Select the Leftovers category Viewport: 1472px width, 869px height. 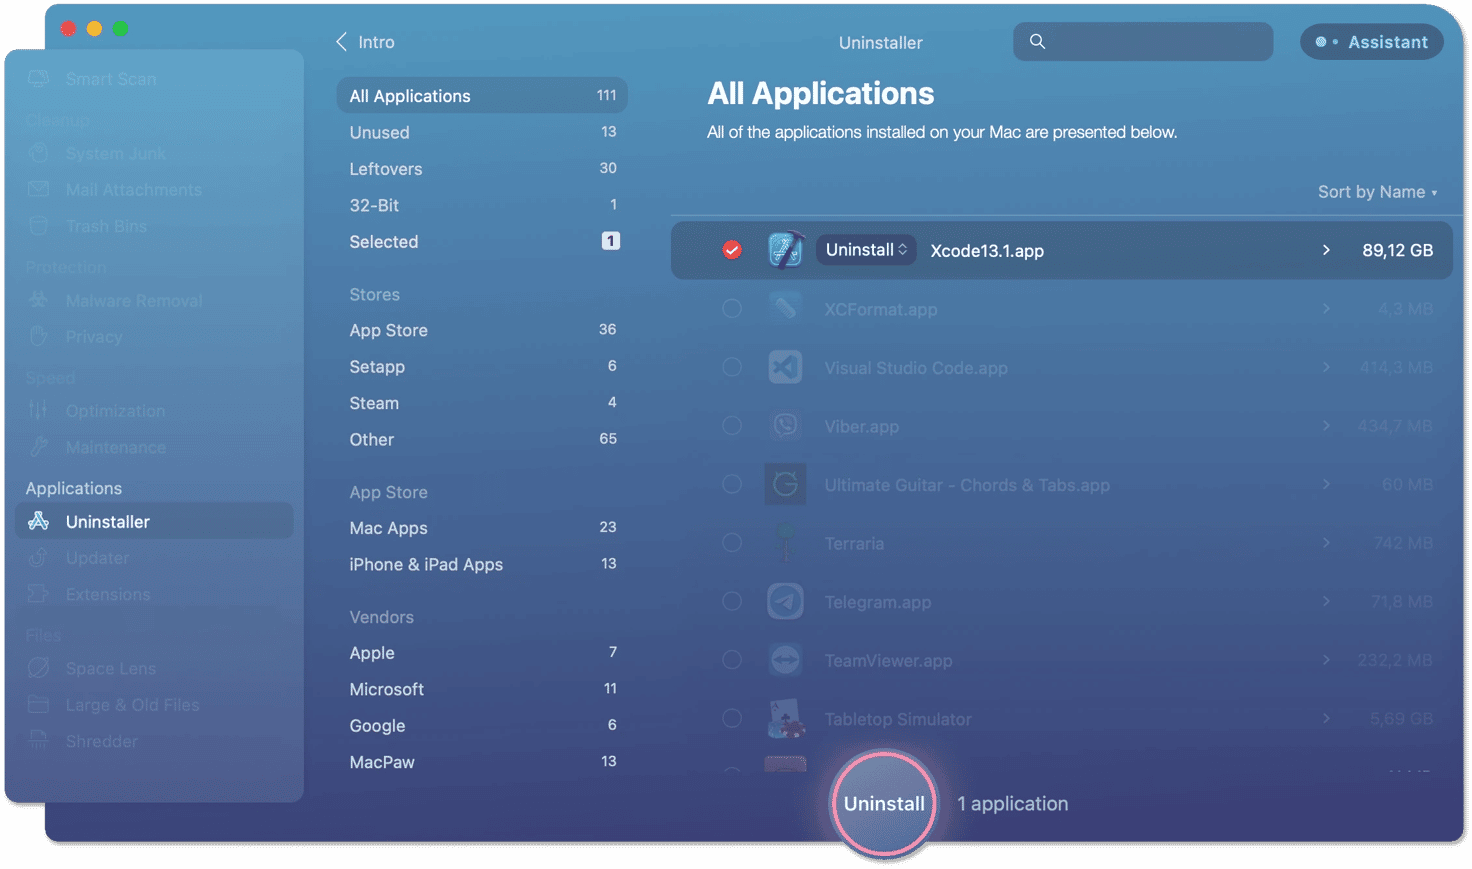coord(482,169)
